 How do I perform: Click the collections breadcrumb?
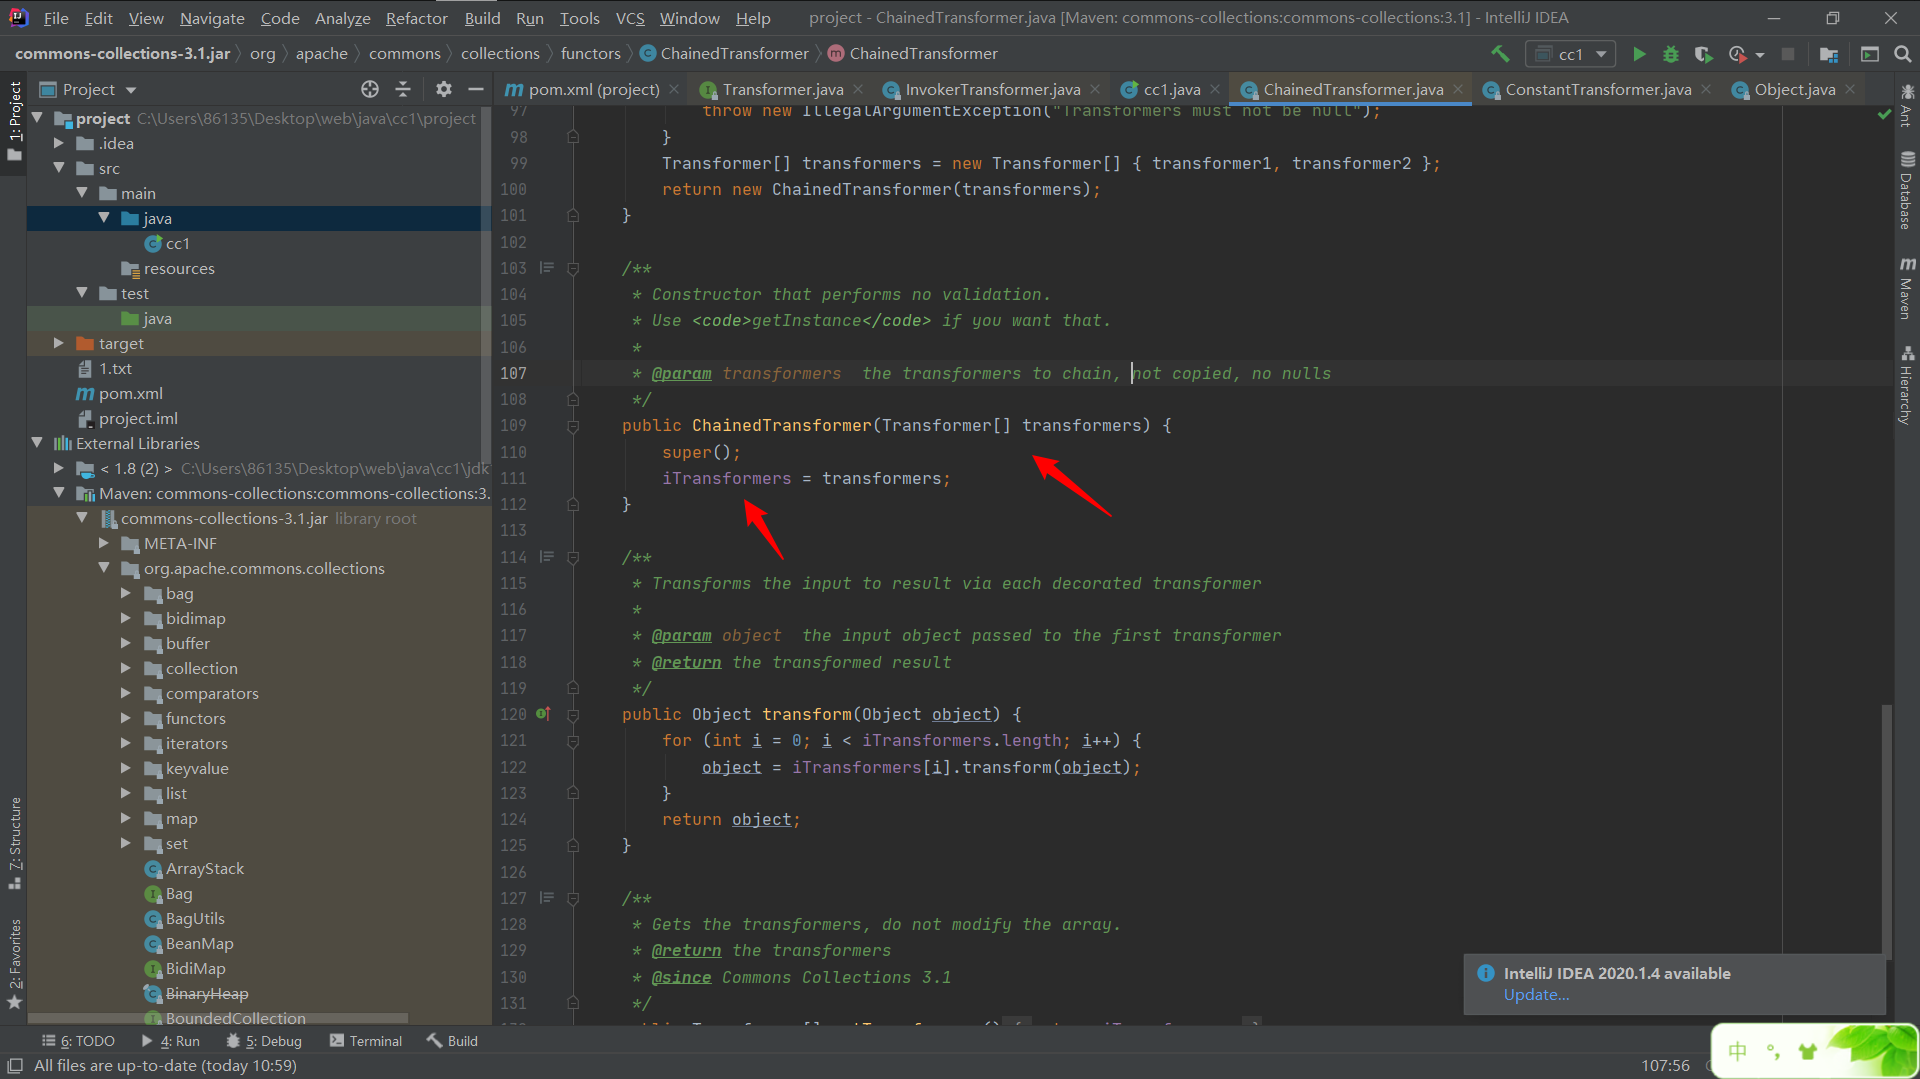coord(500,54)
